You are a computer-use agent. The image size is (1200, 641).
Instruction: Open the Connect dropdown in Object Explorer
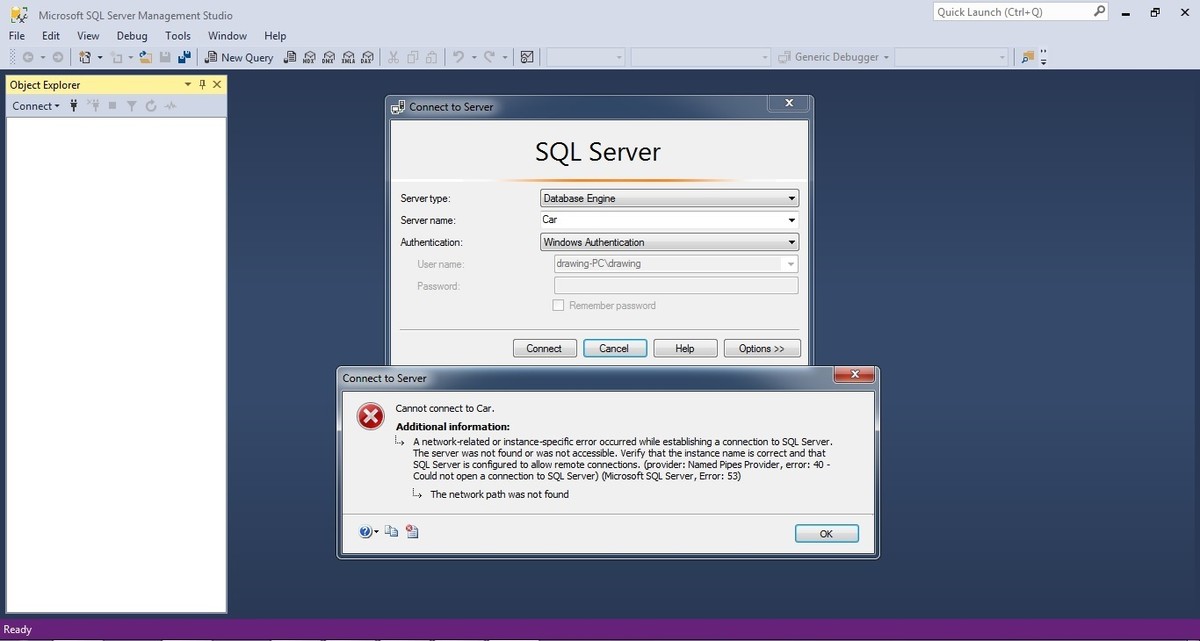pyautogui.click(x=36, y=106)
